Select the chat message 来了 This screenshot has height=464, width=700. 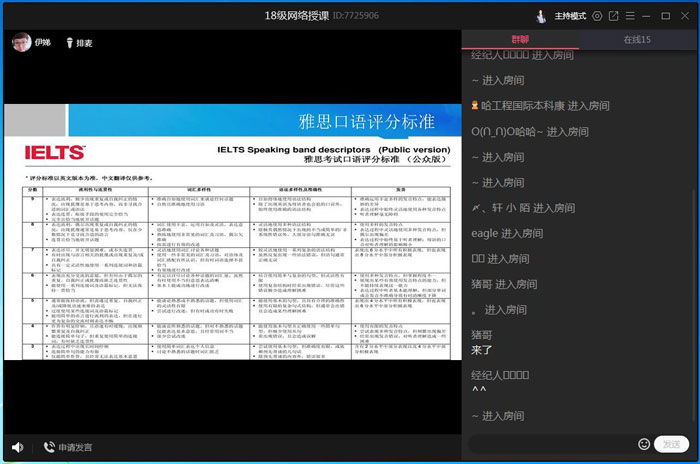tap(482, 350)
